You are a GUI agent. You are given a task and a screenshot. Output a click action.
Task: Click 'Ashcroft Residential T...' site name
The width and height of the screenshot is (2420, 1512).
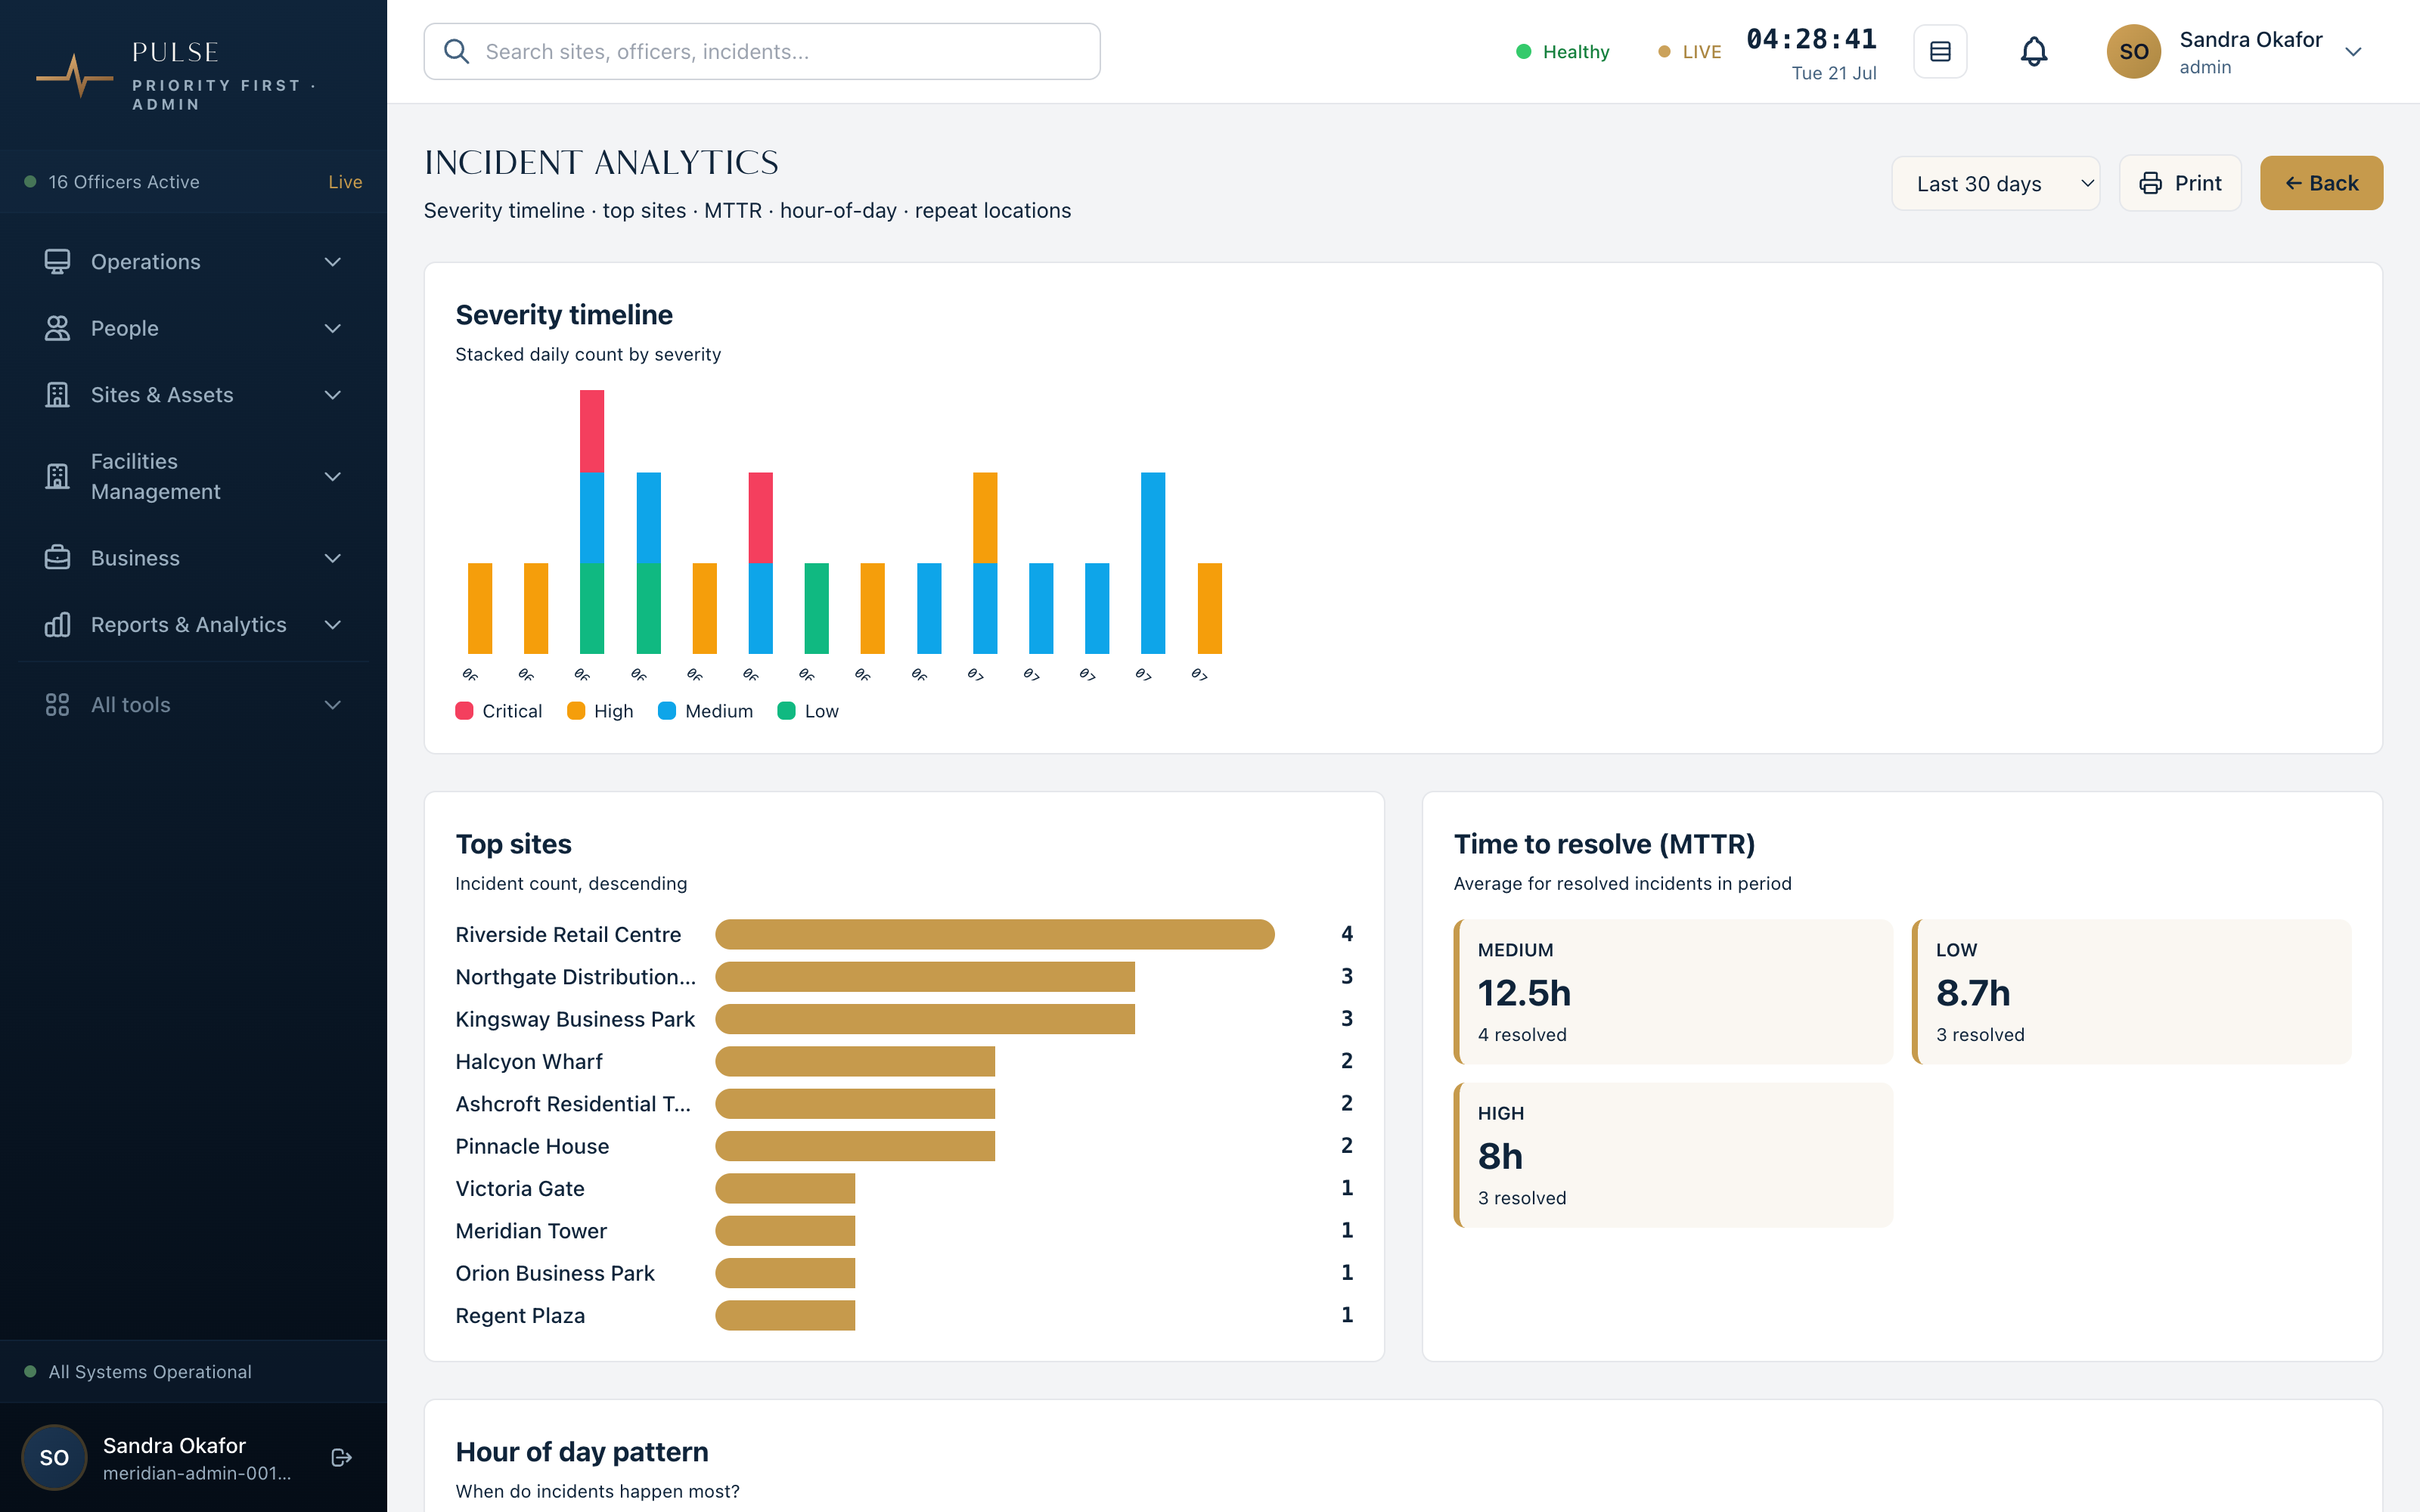573,1104
